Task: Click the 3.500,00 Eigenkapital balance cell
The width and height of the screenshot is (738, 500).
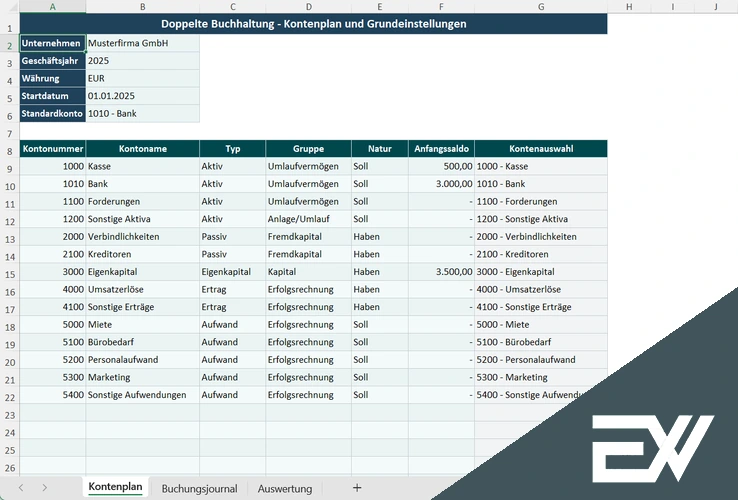Action: (x=441, y=272)
